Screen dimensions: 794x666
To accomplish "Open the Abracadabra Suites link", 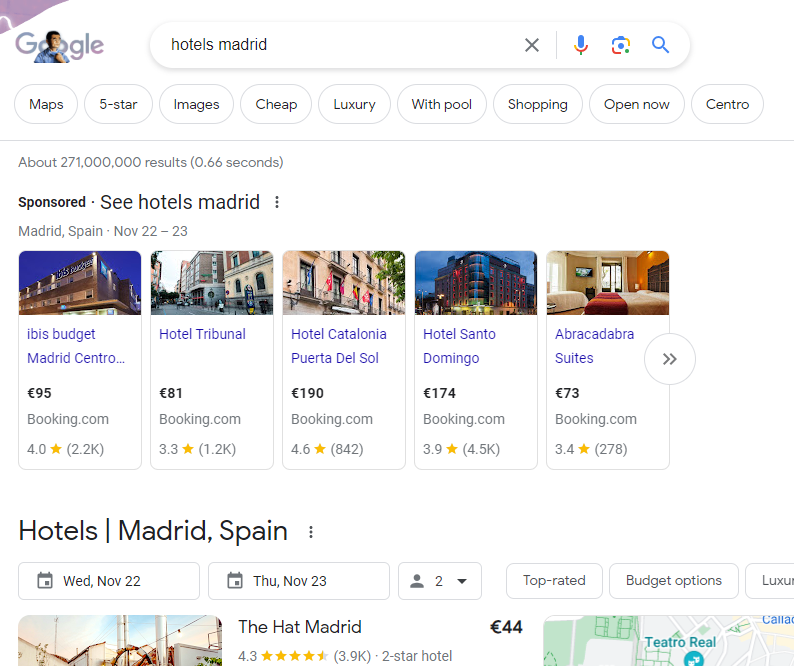I will point(594,346).
